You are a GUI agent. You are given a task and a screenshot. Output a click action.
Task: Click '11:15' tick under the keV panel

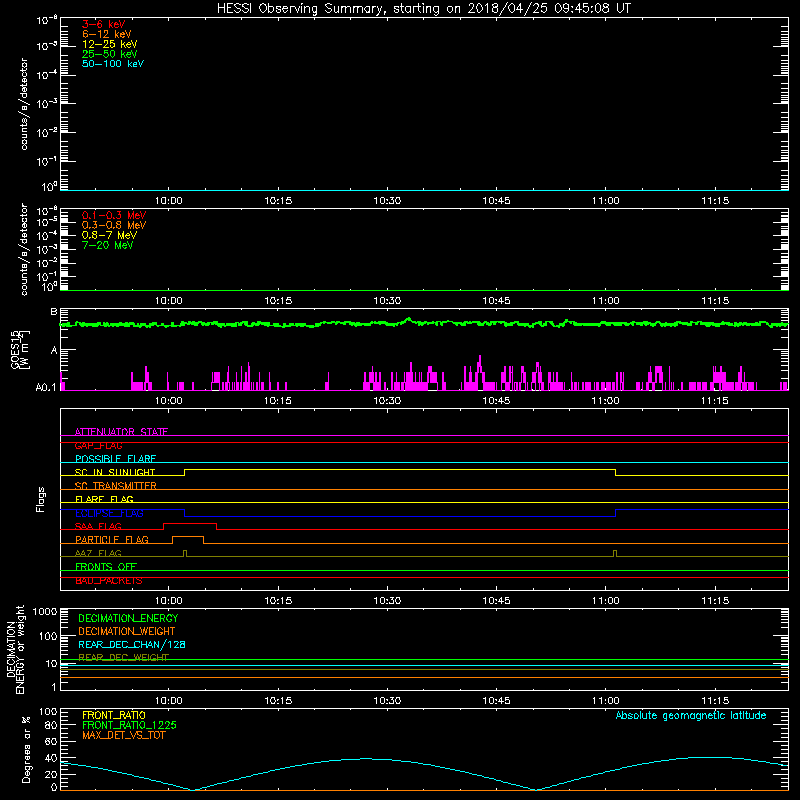(715, 201)
